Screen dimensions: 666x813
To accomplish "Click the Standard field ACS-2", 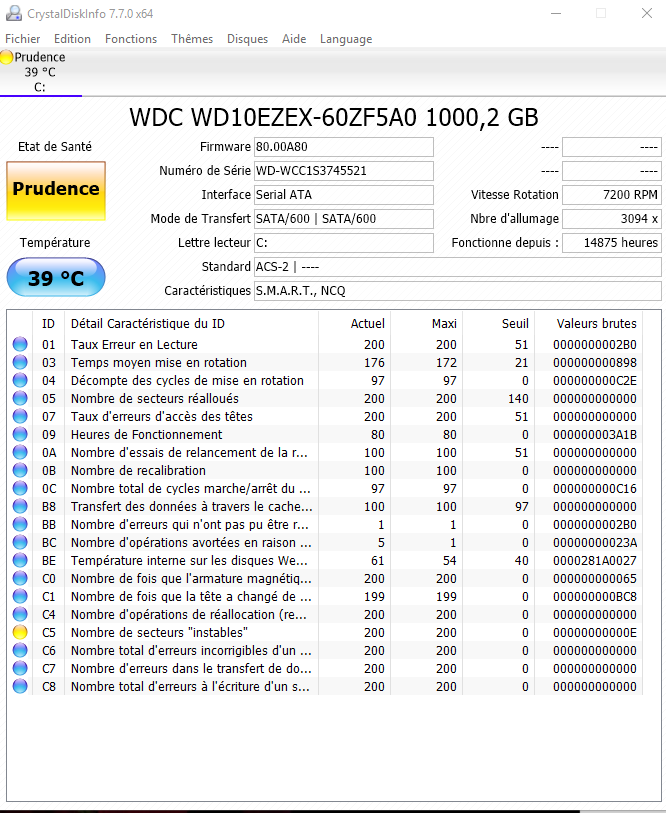I will click(457, 267).
